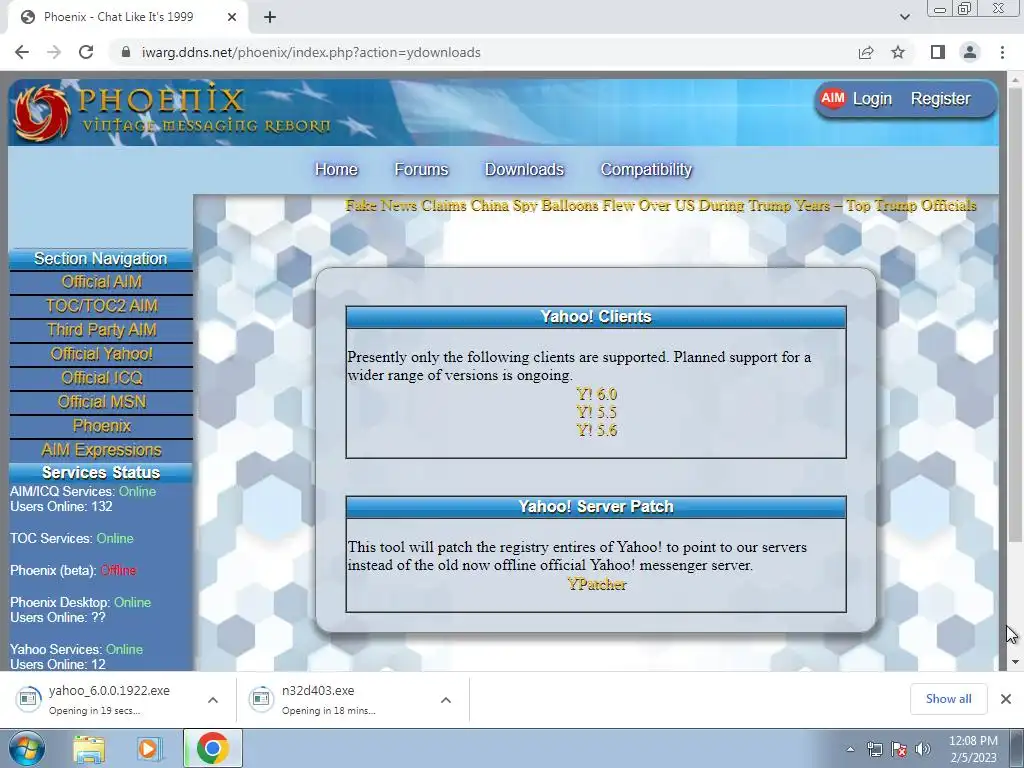The image size is (1024, 768).
Task: Open the volume speaker icon
Action: [922, 750]
